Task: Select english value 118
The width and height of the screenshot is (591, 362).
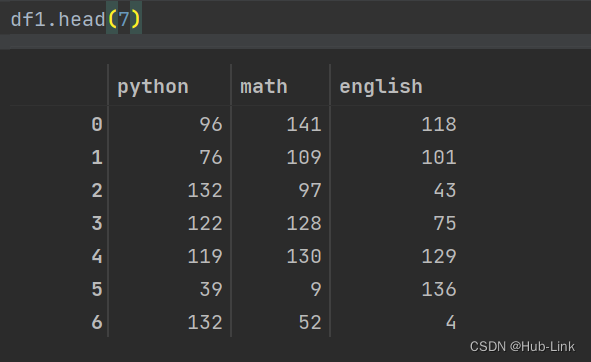Action: click(x=439, y=124)
